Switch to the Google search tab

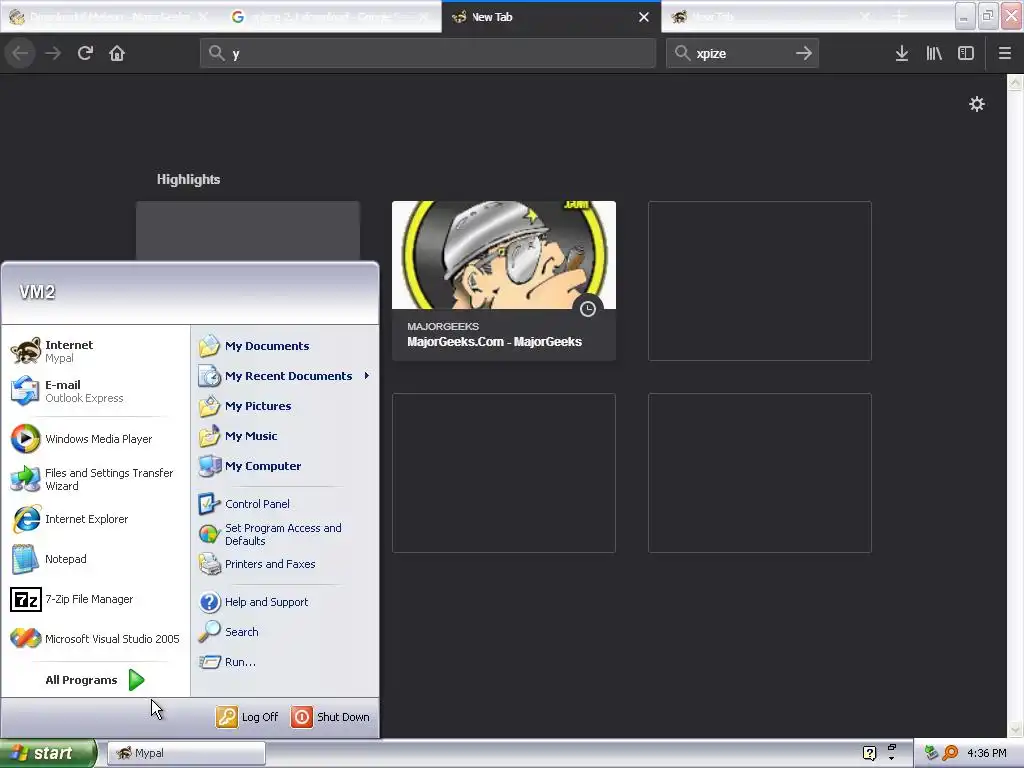[330, 17]
